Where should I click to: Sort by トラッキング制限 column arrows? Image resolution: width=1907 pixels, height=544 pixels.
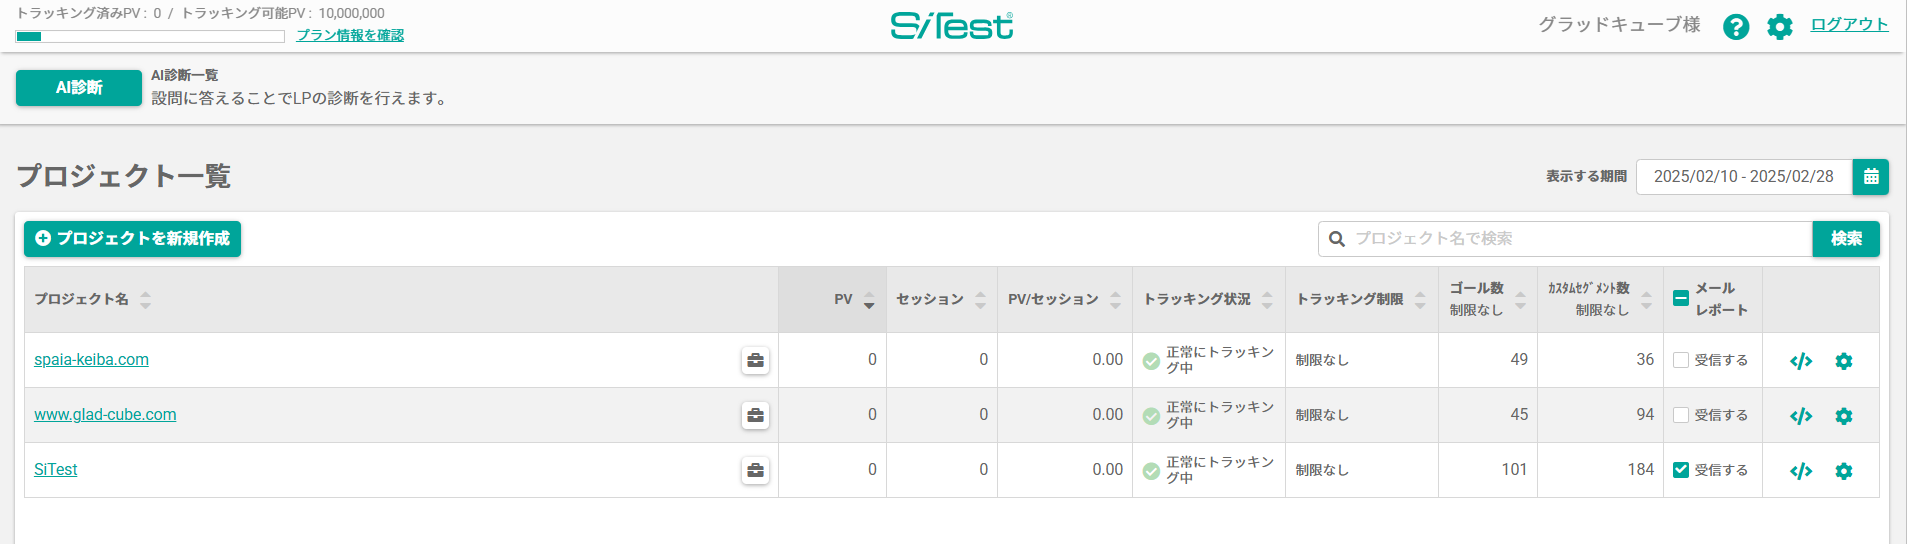[x=1420, y=300]
